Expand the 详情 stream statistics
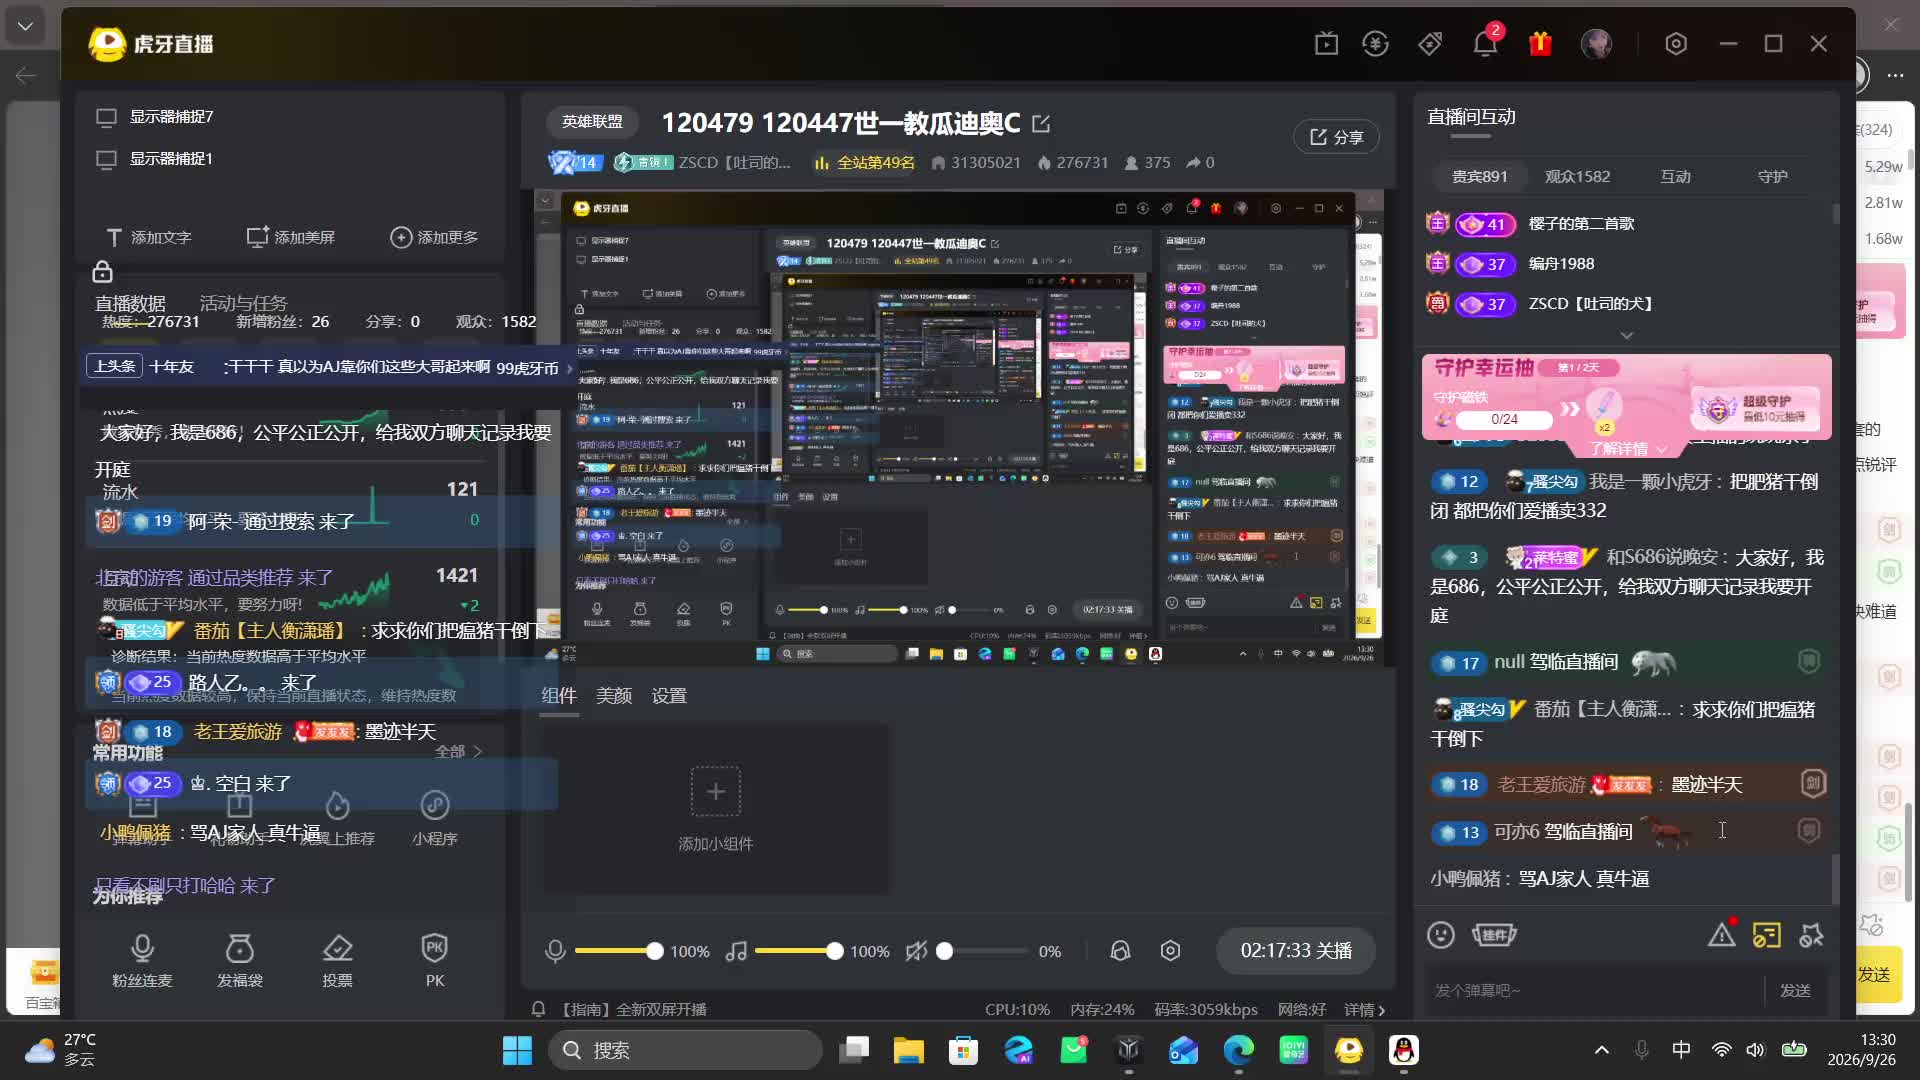1920x1080 pixels. (1365, 1009)
